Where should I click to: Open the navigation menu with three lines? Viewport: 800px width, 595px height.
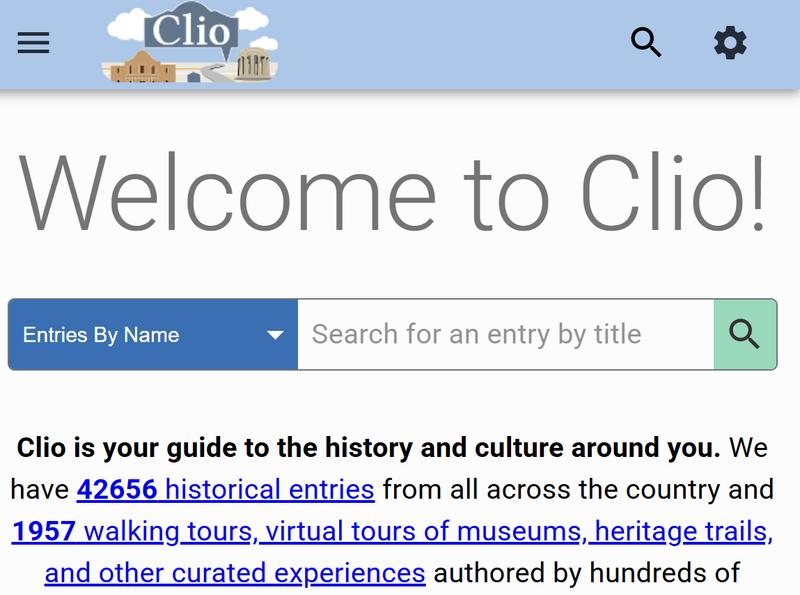point(33,43)
